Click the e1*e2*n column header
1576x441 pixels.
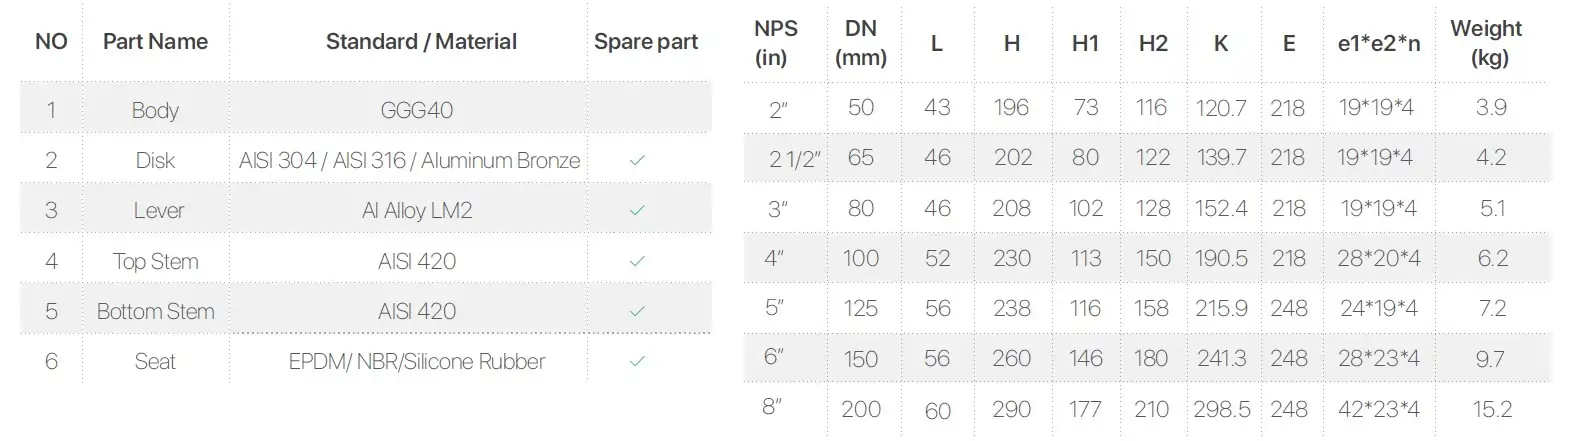click(1379, 43)
